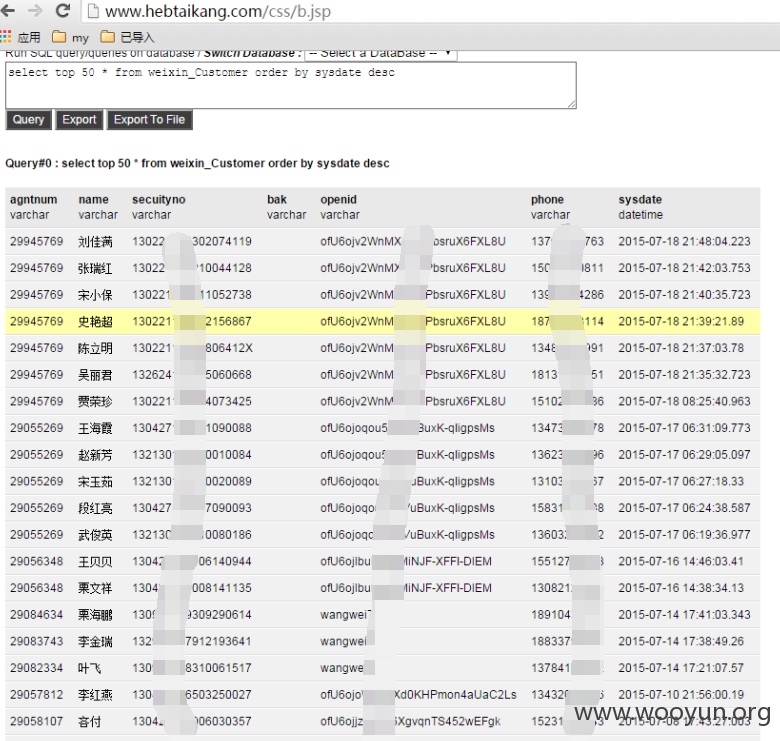This screenshot has width=780, height=741.
Task: Click the secuityno column header
Action: [159, 199]
